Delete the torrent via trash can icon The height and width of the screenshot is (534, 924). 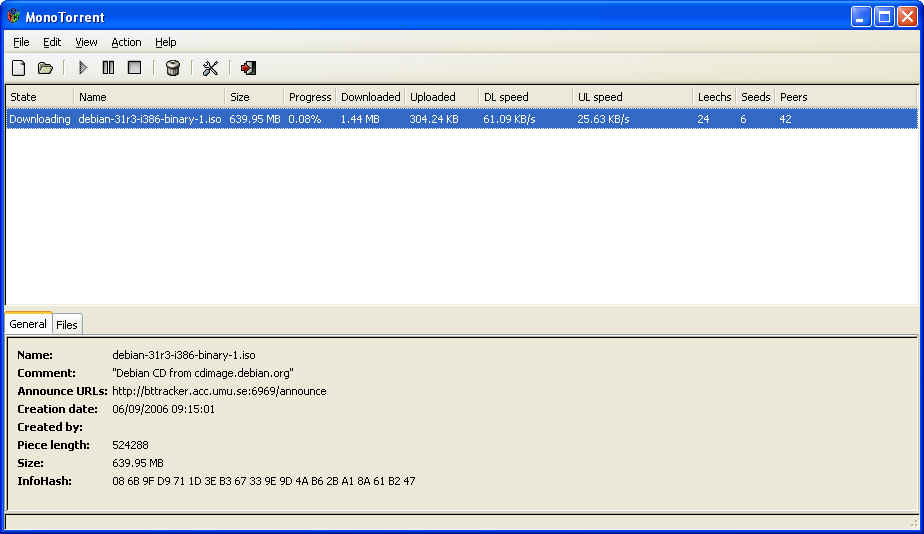pyautogui.click(x=173, y=68)
